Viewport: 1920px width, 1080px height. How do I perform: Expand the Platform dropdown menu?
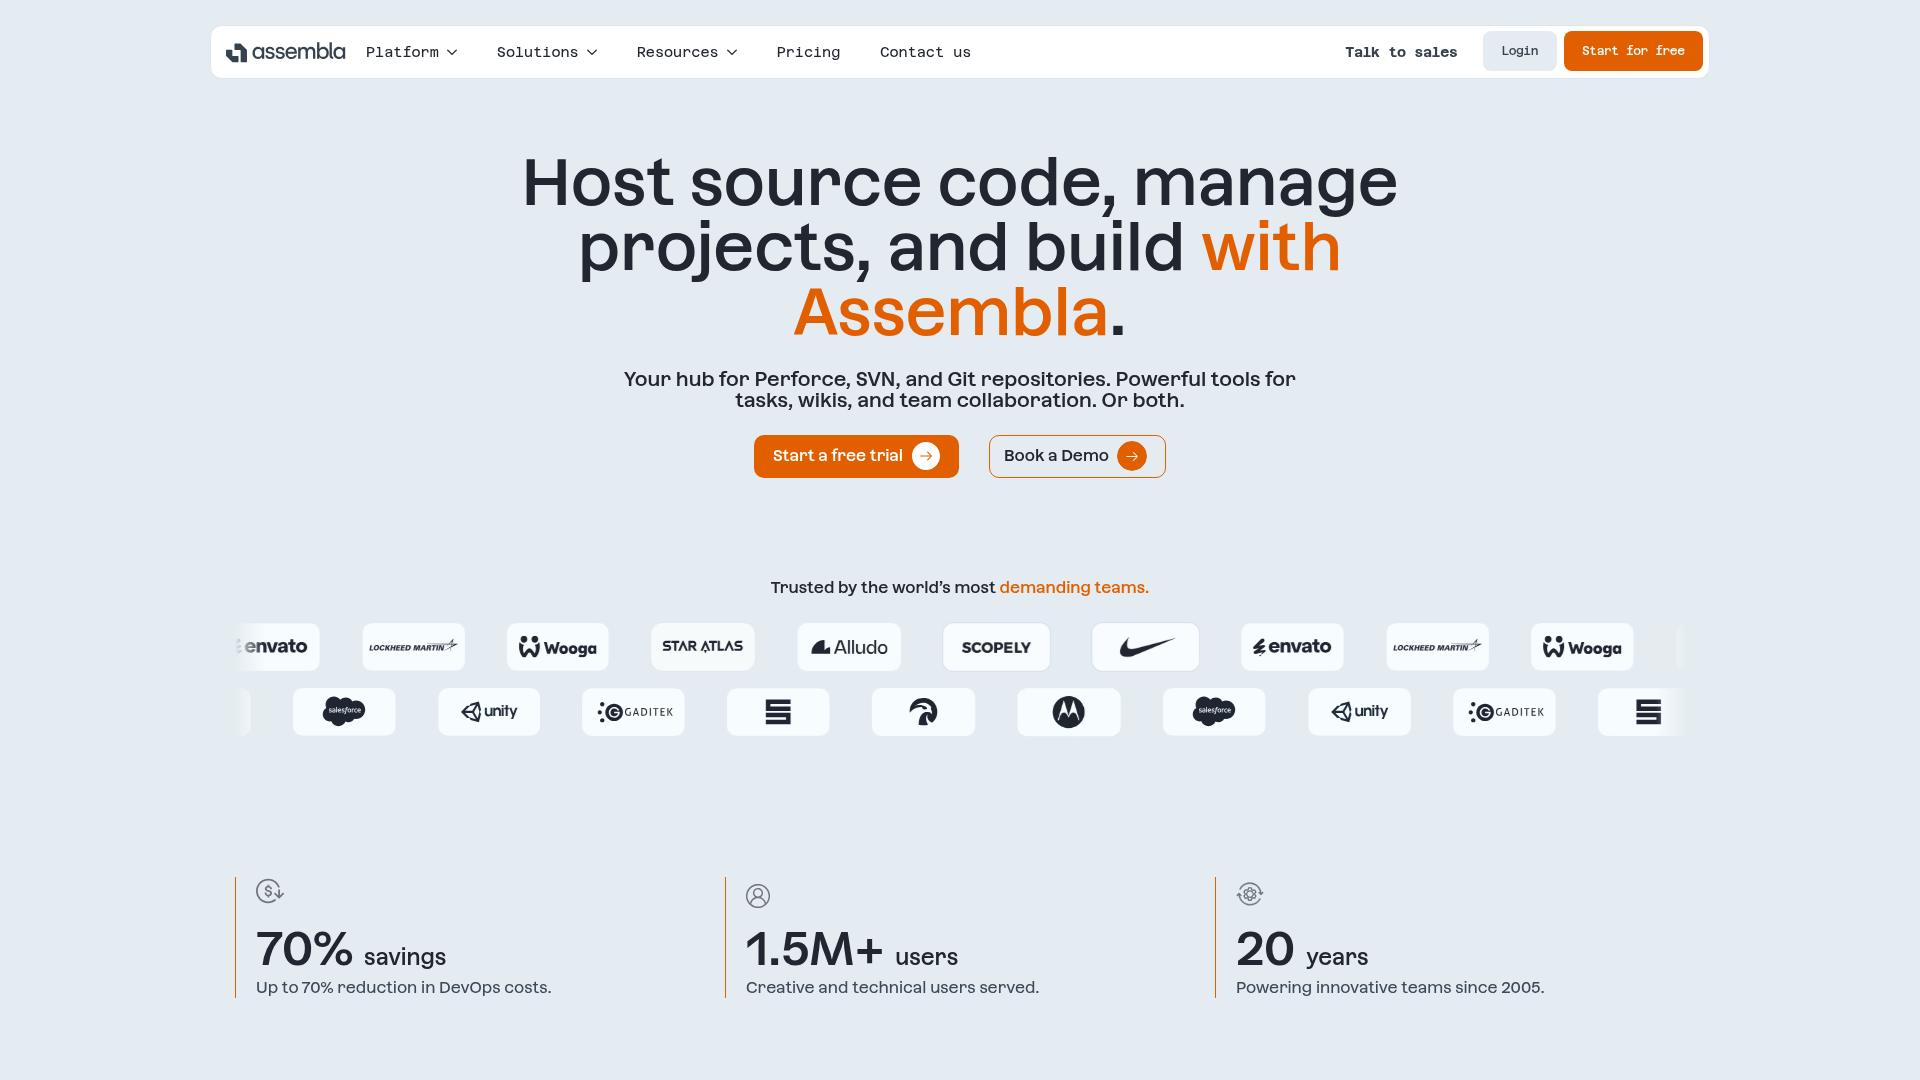(x=411, y=51)
